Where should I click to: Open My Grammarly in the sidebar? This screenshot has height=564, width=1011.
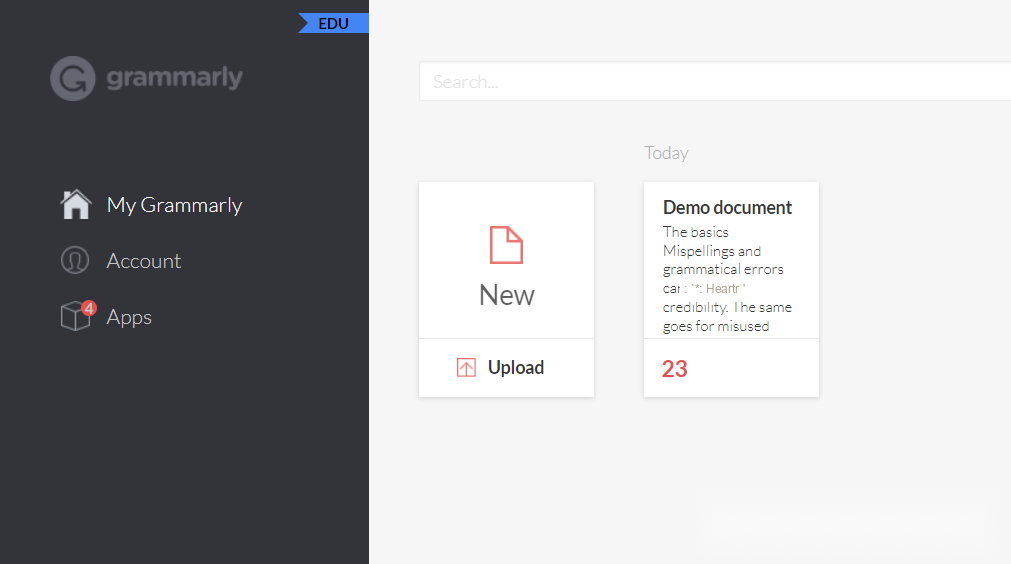click(174, 205)
